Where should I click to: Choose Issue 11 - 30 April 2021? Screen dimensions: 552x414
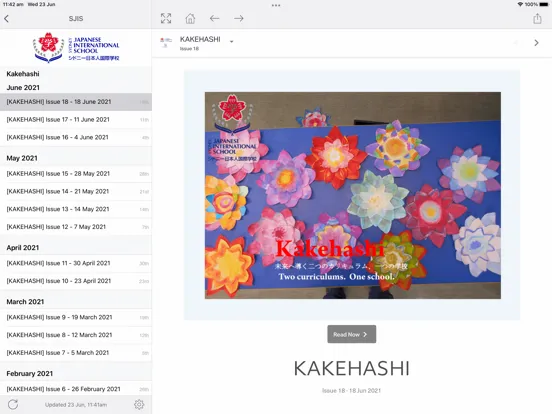[x=76, y=263]
